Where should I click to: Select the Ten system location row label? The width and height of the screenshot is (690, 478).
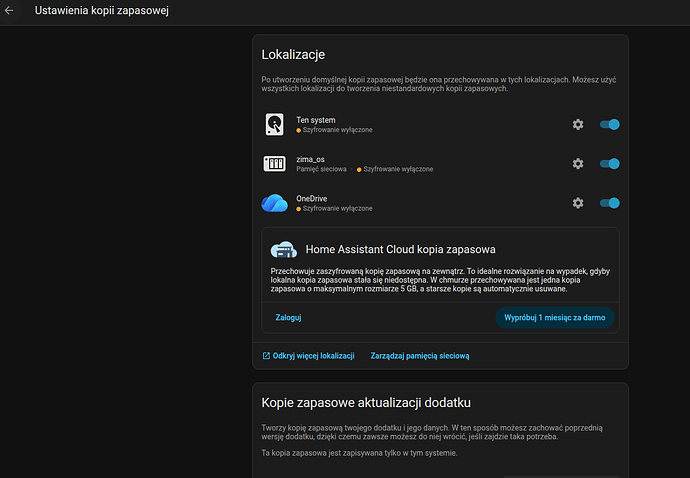pos(315,120)
